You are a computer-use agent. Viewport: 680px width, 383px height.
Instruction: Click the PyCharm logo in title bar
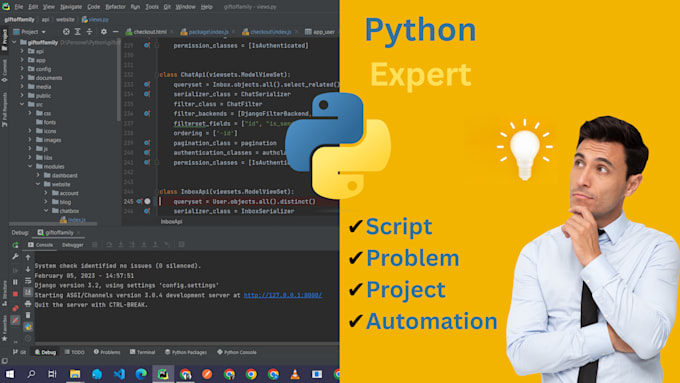(x=6, y=7)
